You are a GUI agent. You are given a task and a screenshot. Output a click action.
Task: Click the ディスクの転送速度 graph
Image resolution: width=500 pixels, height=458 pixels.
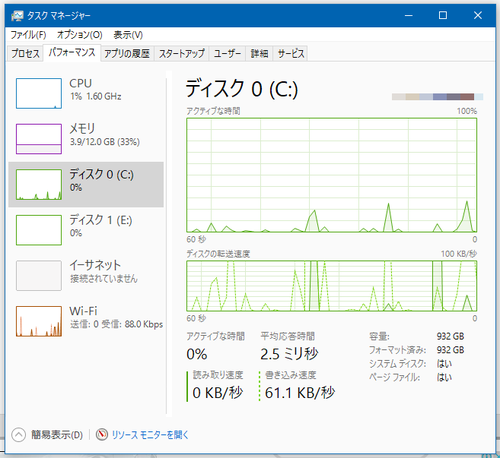(x=332, y=286)
